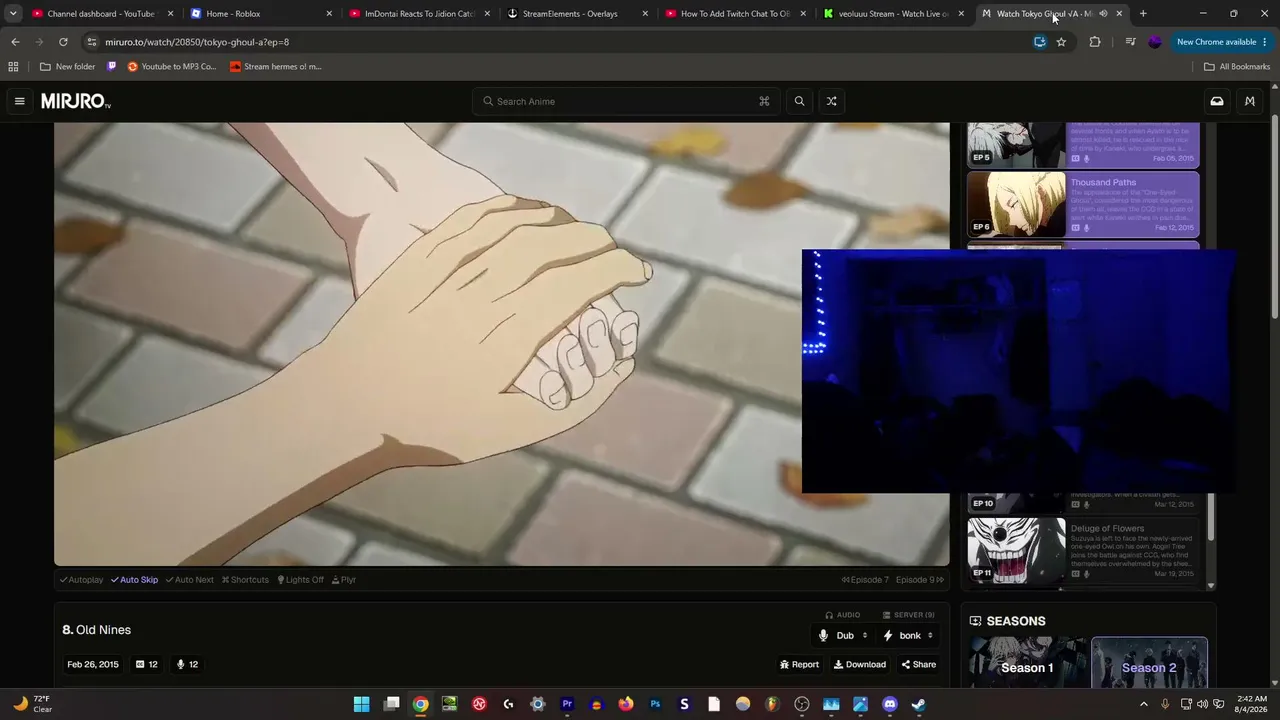Open the Dub audio dropdown
Screen dimensions: 1280x720
coord(844,636)
